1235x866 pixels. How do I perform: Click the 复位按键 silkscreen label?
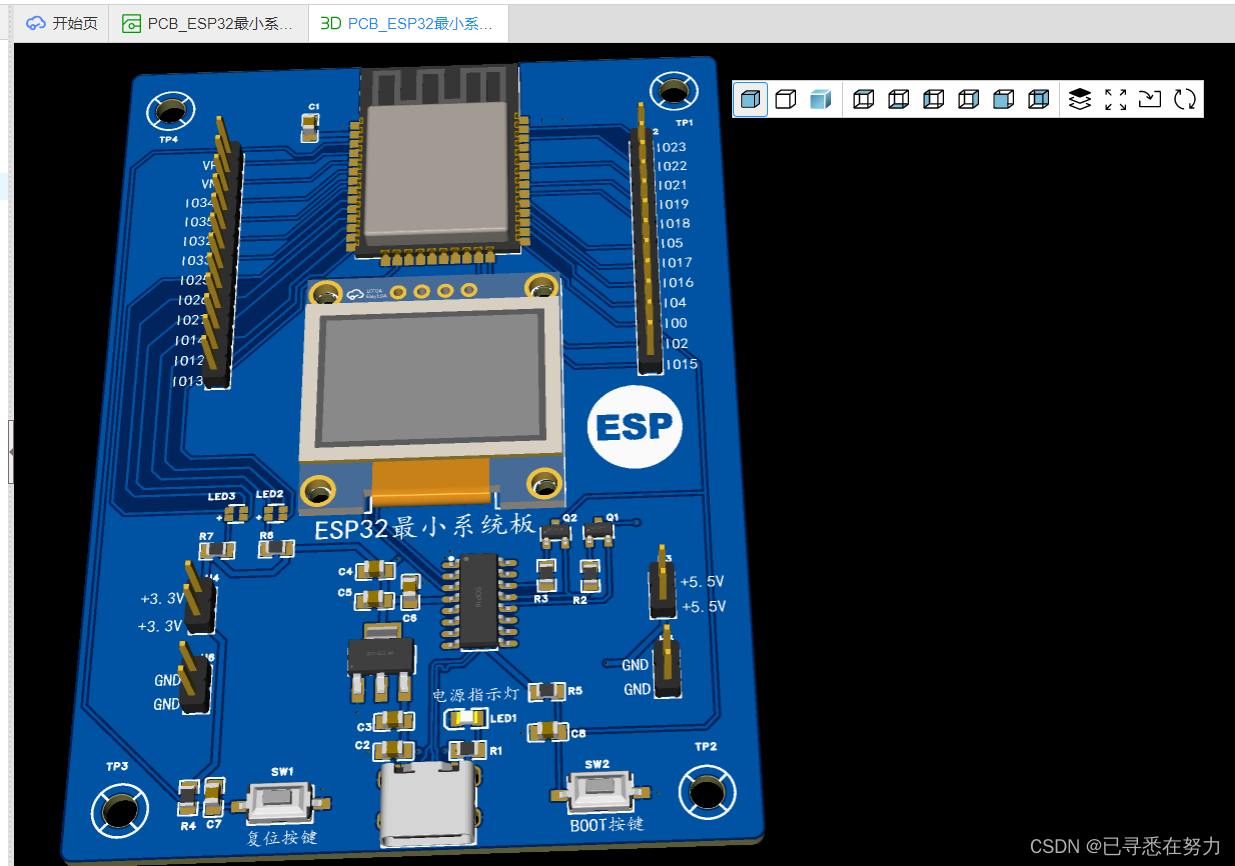tap(281, 837)
